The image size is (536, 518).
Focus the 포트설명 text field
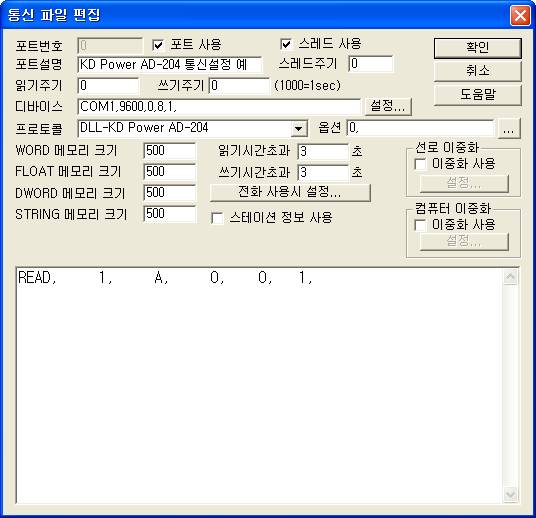pyautogui.click(x=170, y=65)
